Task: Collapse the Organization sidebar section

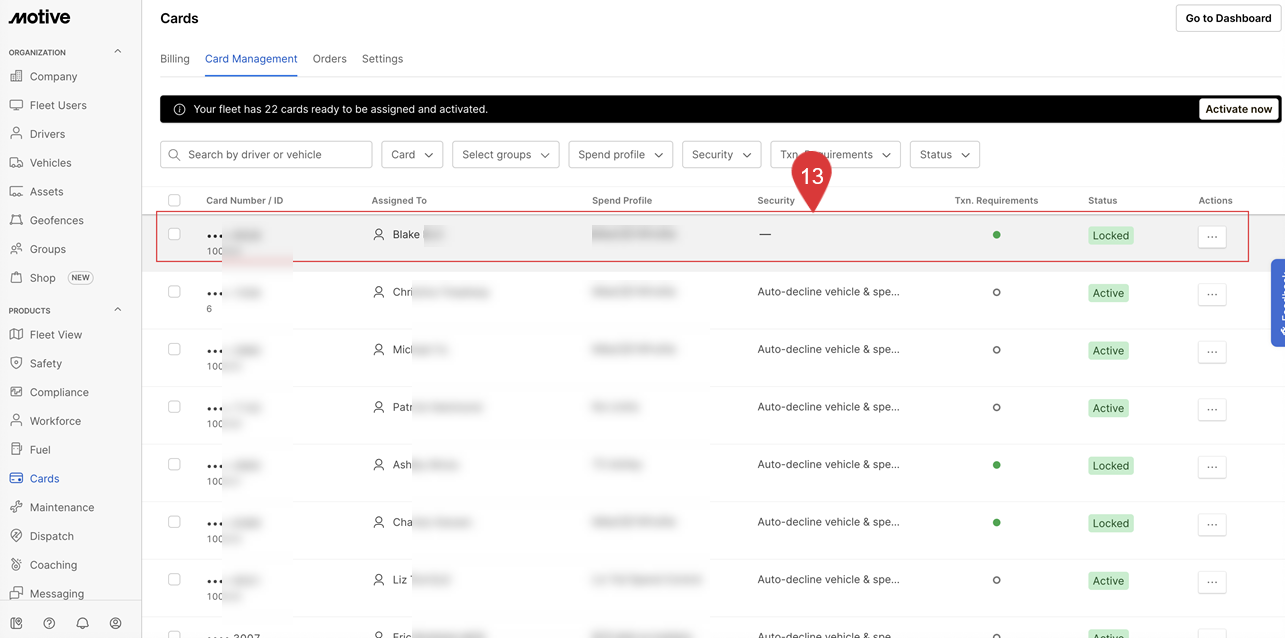Action: (x=117, y=52)
